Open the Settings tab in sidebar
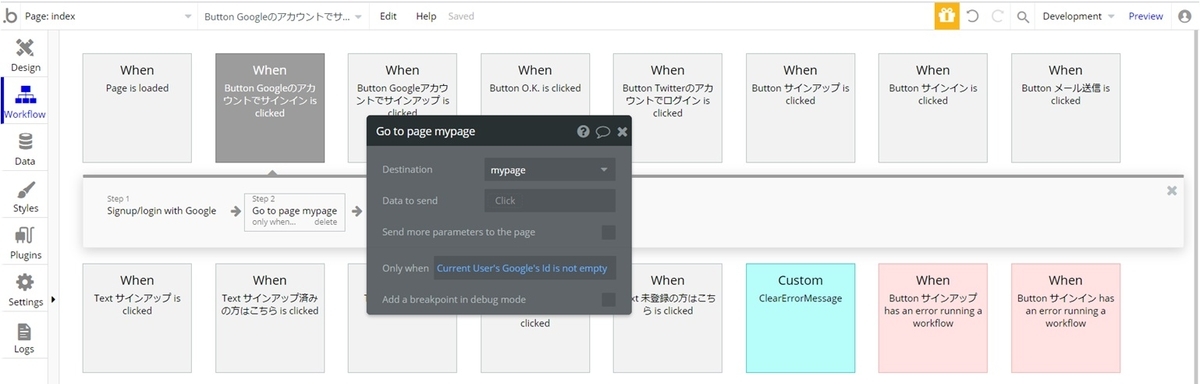 (25, 290)
